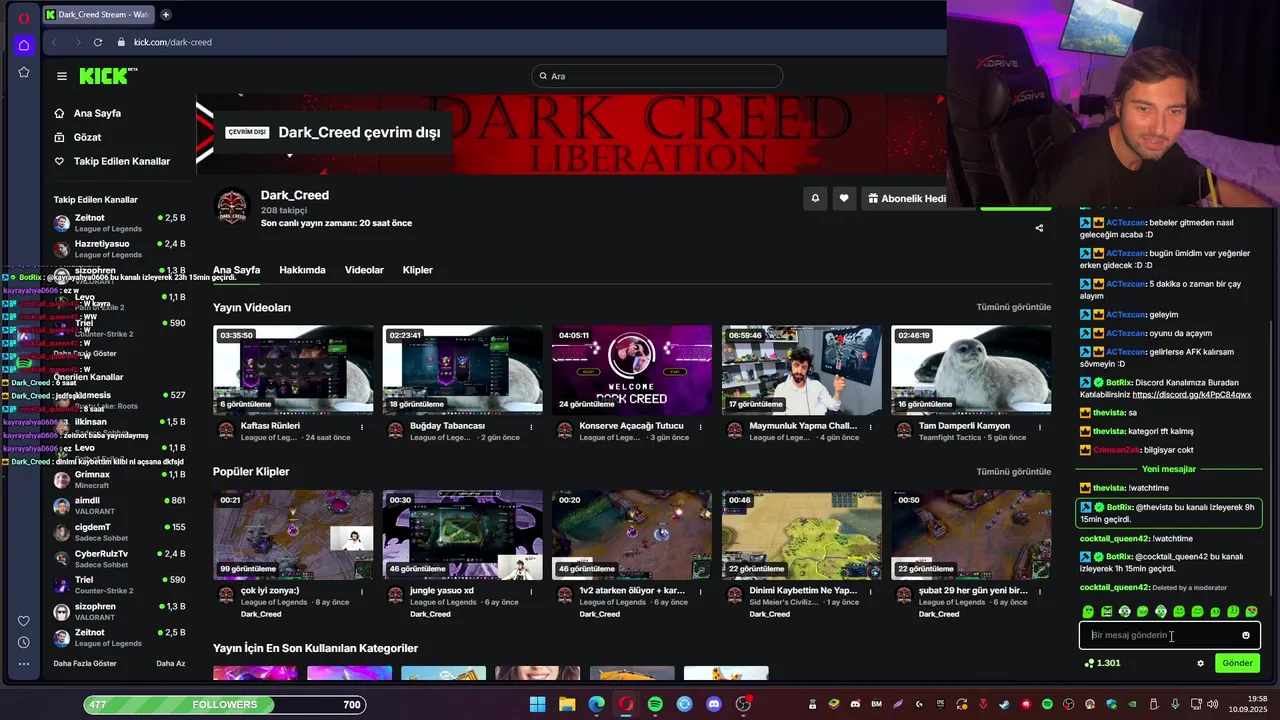Open Discord from the taskbar
This screenshot has width=1280, height=720.
(x=714, y=704)
